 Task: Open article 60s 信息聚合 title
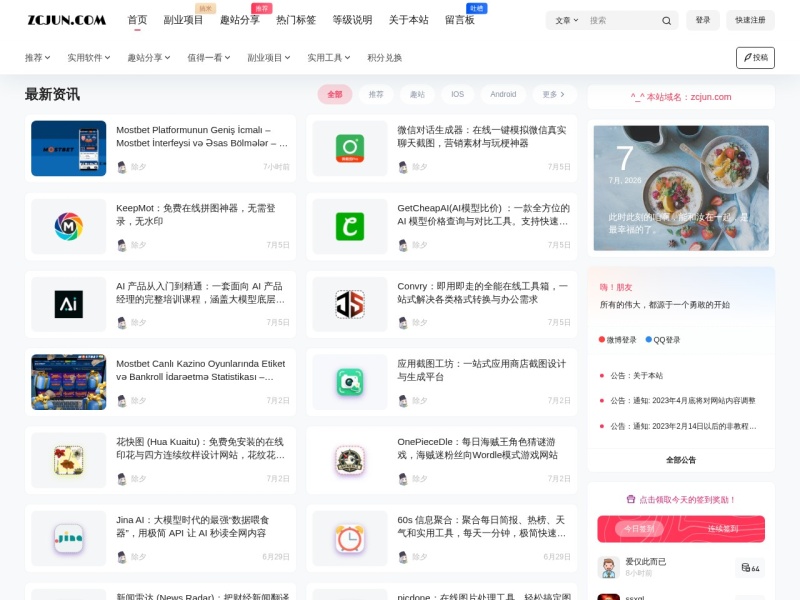coord(481,527)
